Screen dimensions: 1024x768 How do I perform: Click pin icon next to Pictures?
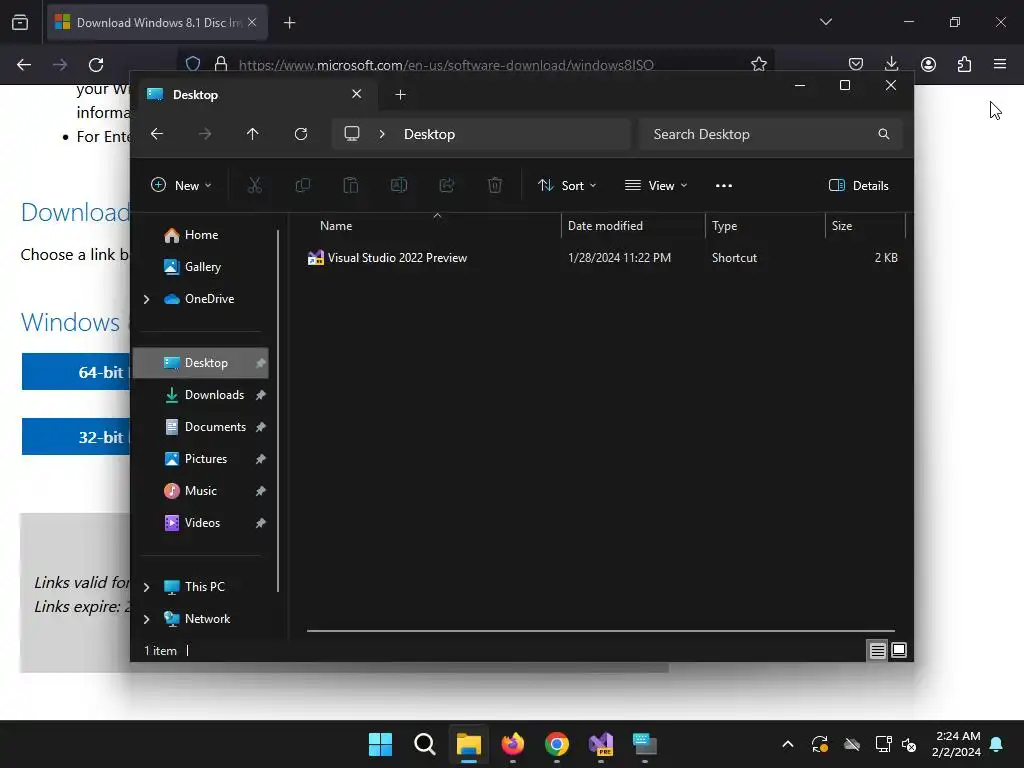(261, 459)
